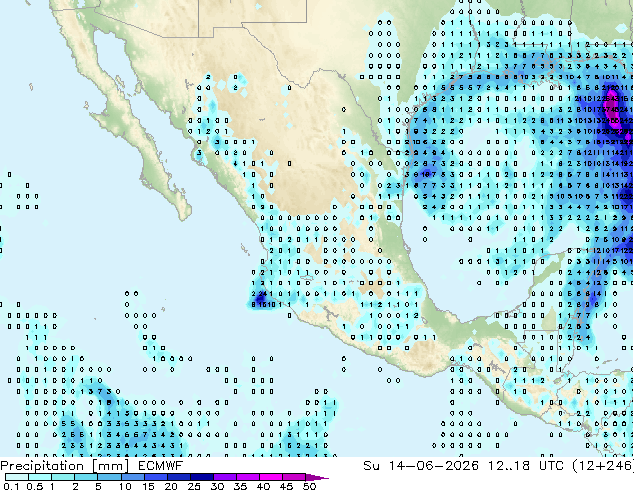Click the legend value "0.5"

35,486
